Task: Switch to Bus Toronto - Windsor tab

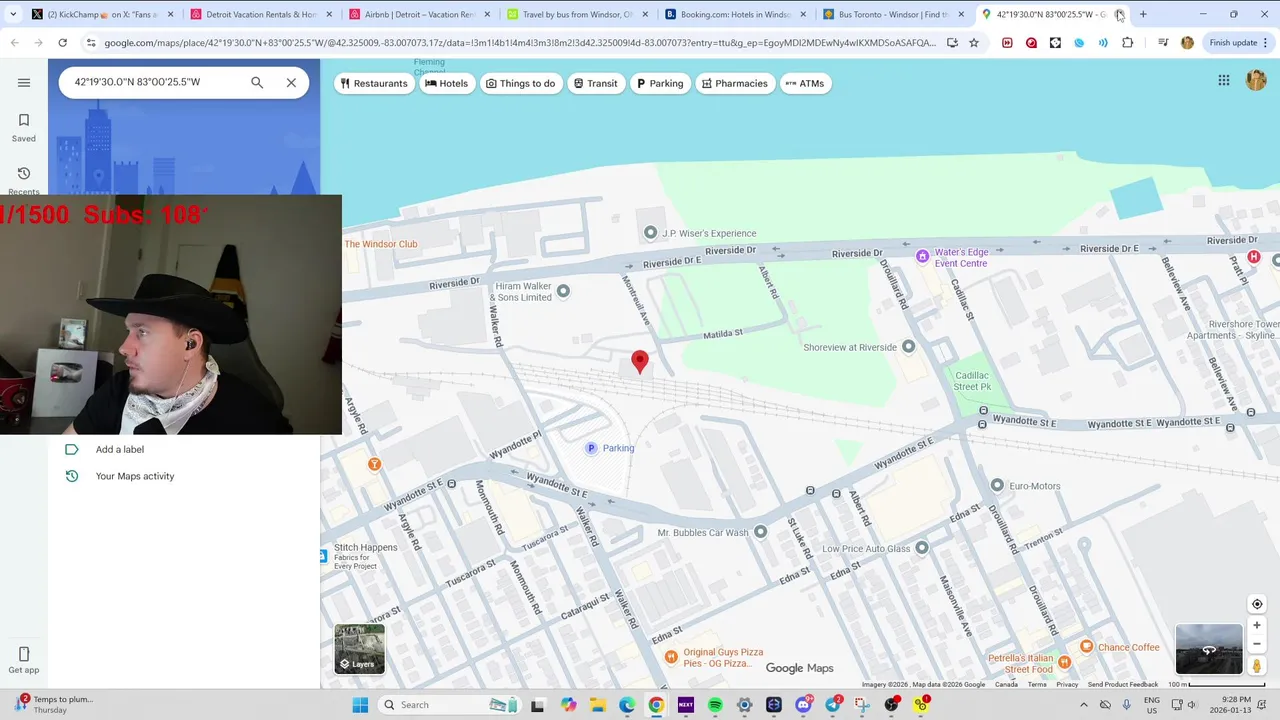Action: coord(893,14)
